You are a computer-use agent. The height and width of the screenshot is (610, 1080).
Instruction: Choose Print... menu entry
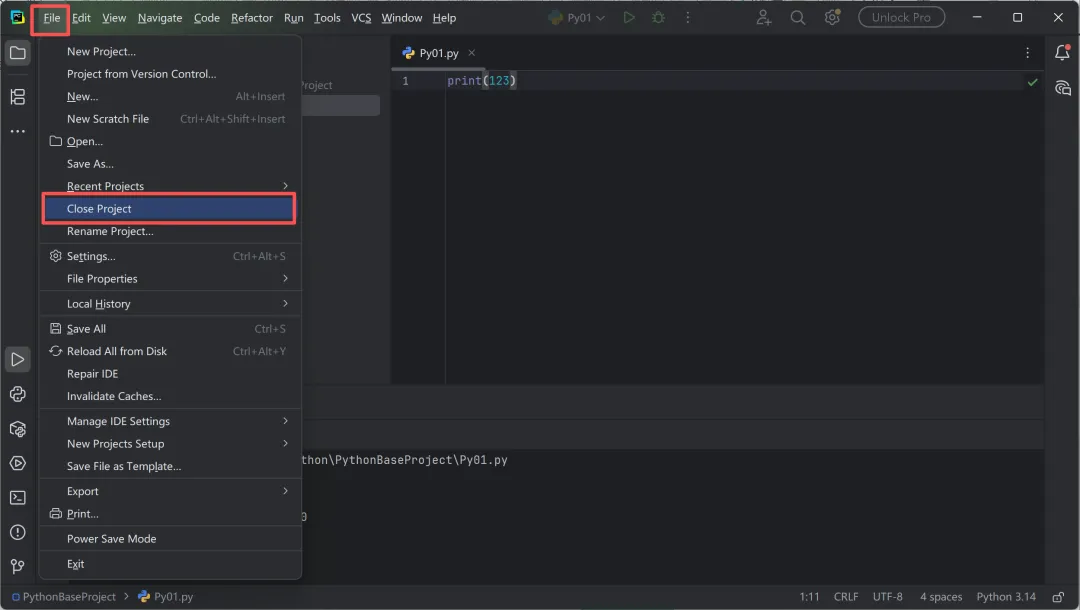pyautogui.click(x=170, y=514)
